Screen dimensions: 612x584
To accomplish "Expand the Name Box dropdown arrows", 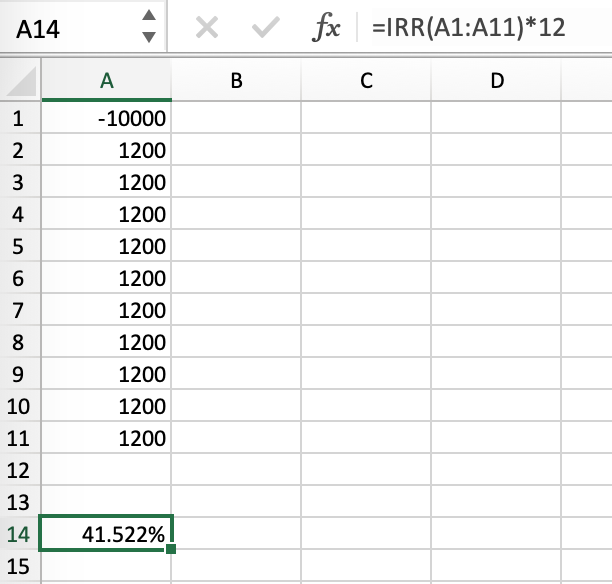I will (x=149, y=26).
